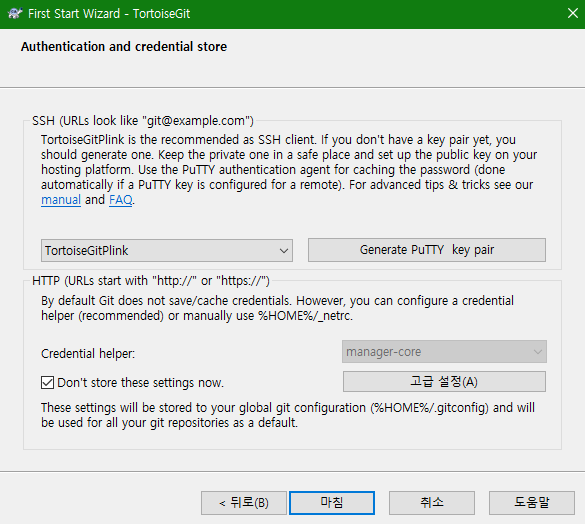This screenshot has height=524, width=585.
Task: Expand the manager-core credential helper dropdown
Action: [444, 352]
